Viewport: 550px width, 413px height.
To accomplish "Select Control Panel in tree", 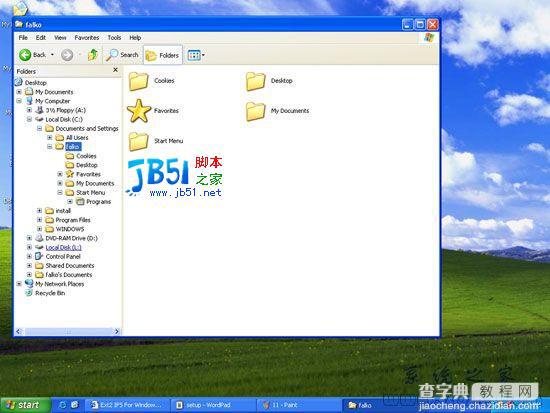I will click(63, 257).
